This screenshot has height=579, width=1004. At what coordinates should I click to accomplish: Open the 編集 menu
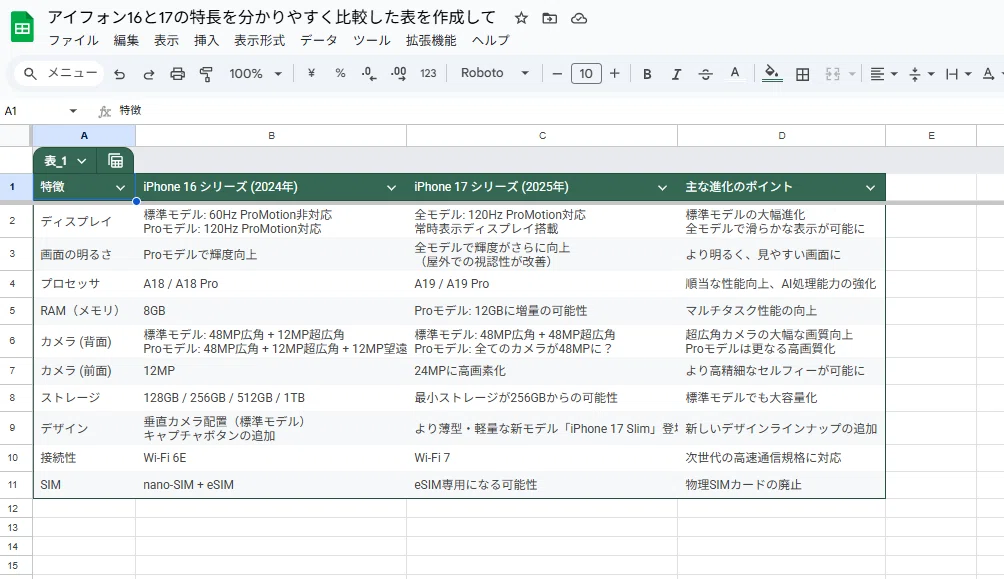[x=126, y=40]
